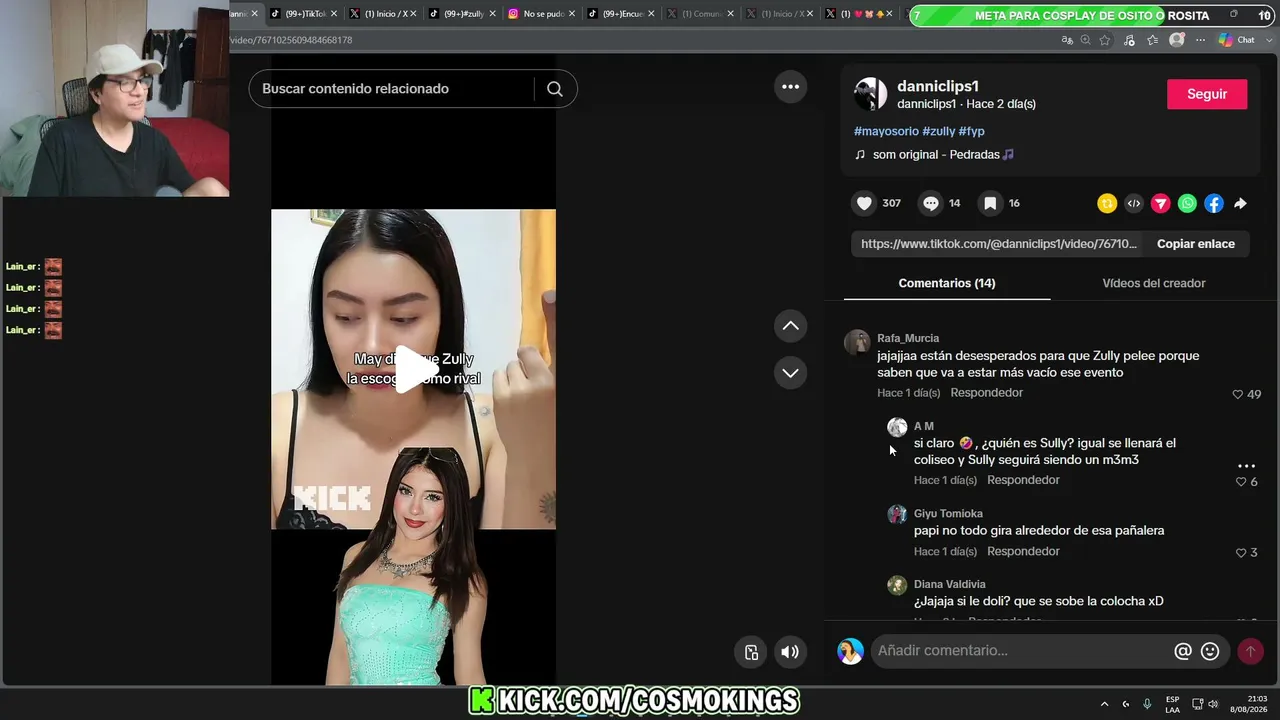Open danniclips1 profile name
The image size is (1280, 720).
[938, 86]
